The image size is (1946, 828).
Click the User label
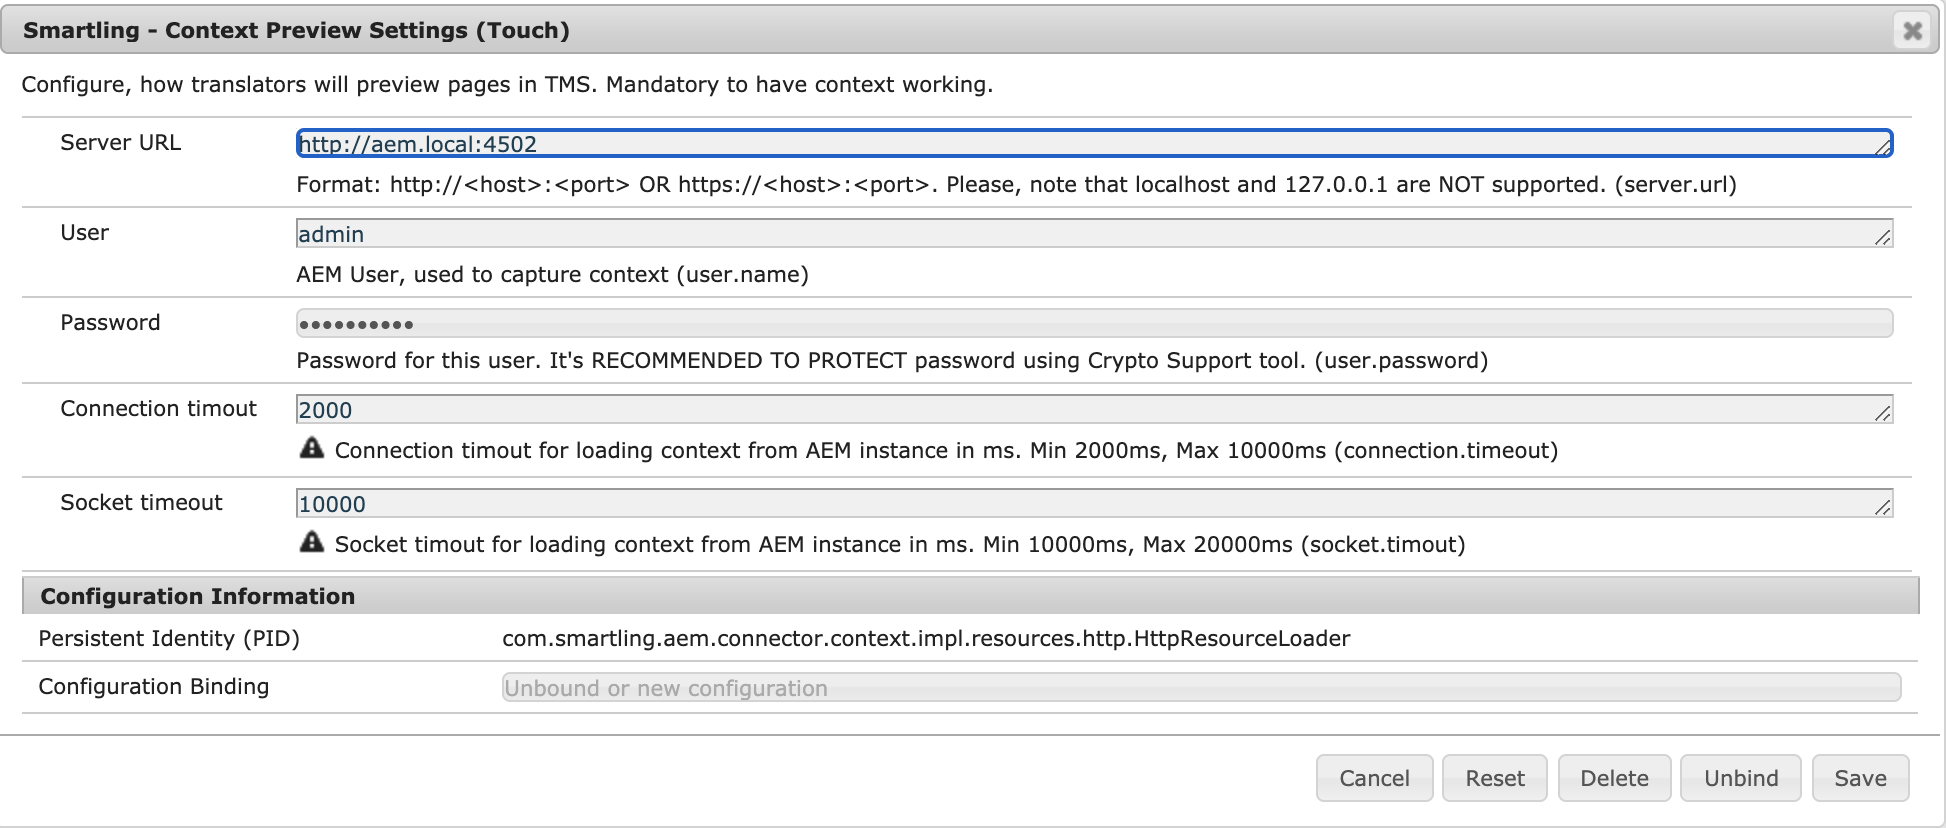coord(85,233)
